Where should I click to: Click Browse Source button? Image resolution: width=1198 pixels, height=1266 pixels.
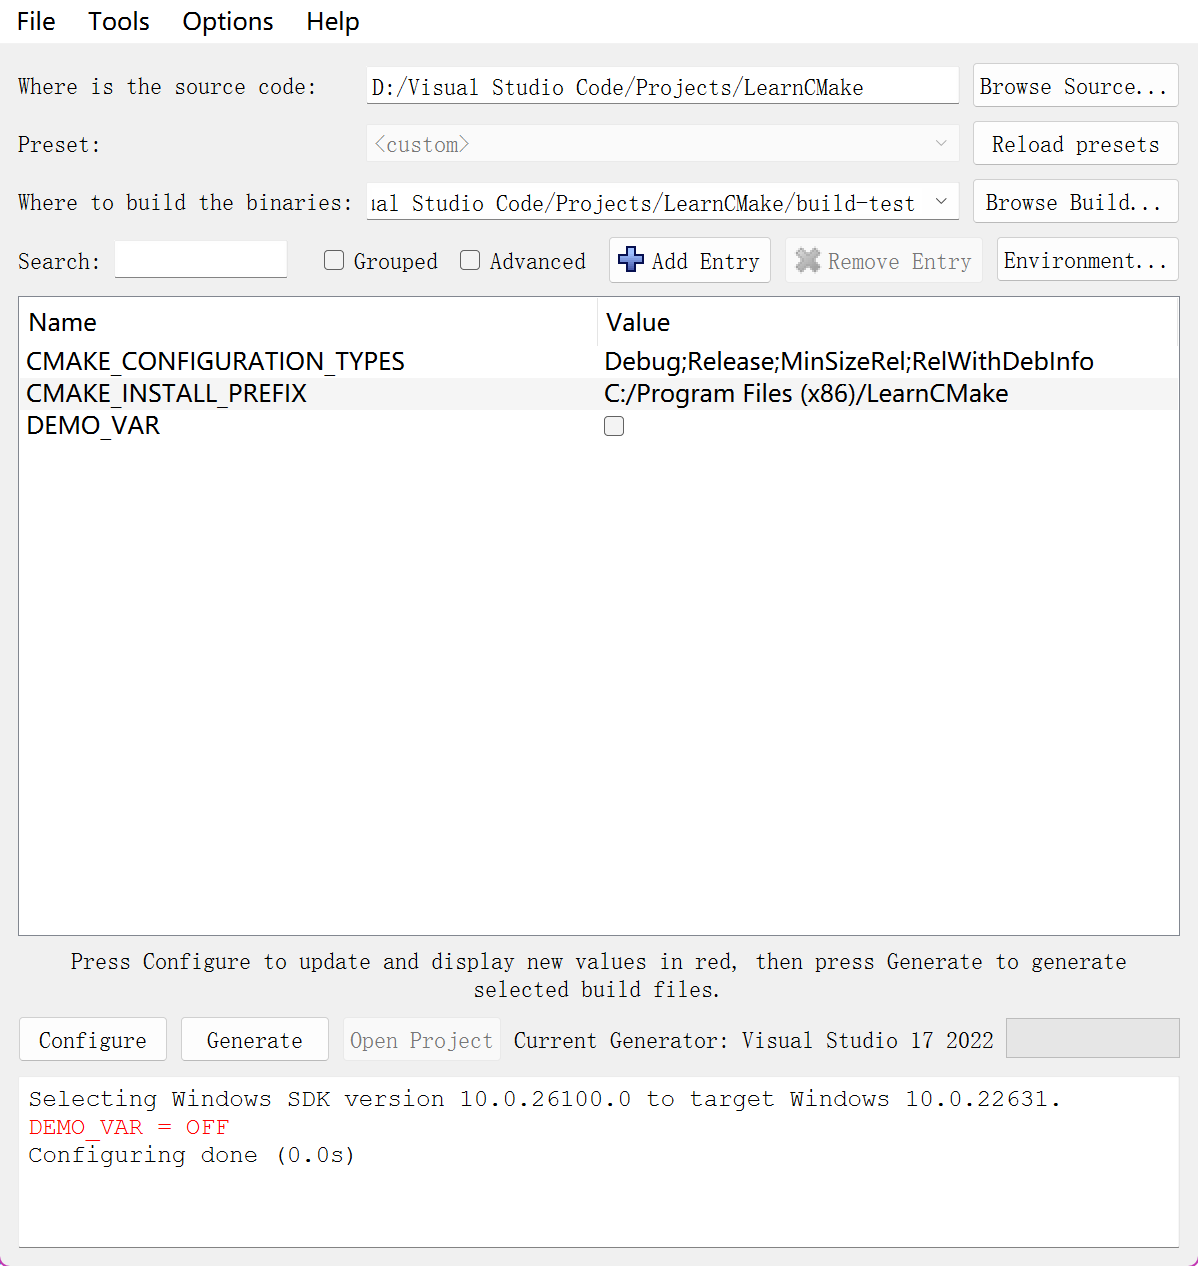tap(1074, 87)
